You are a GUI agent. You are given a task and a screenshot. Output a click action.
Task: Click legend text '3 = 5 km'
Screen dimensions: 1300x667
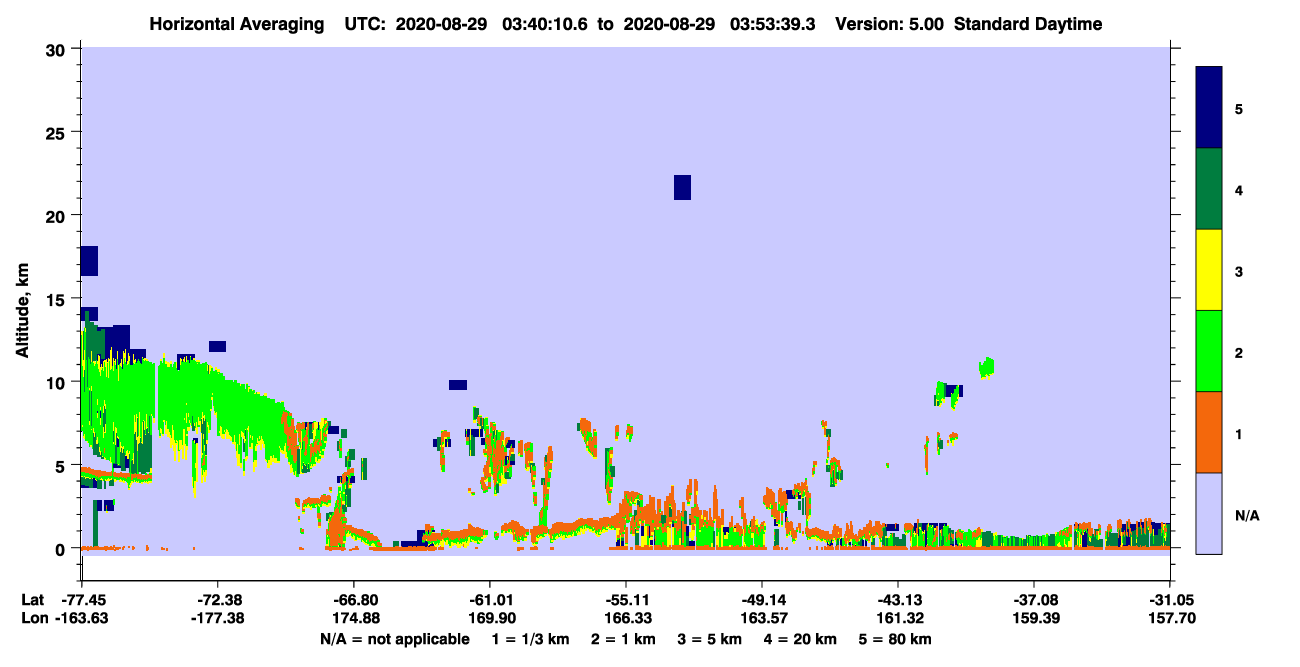tap(711, 639)
